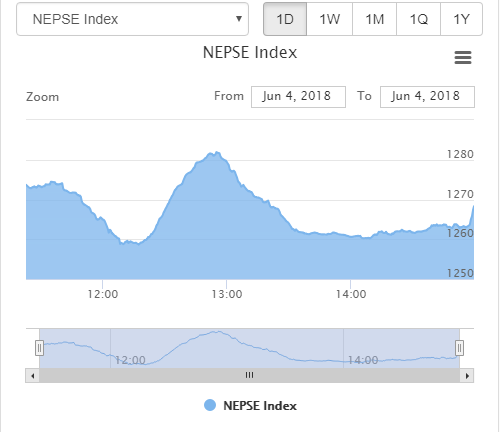The image size is (500, 432).
Task: Open the chart hamburger context menu
Action: tap(463, 58)
